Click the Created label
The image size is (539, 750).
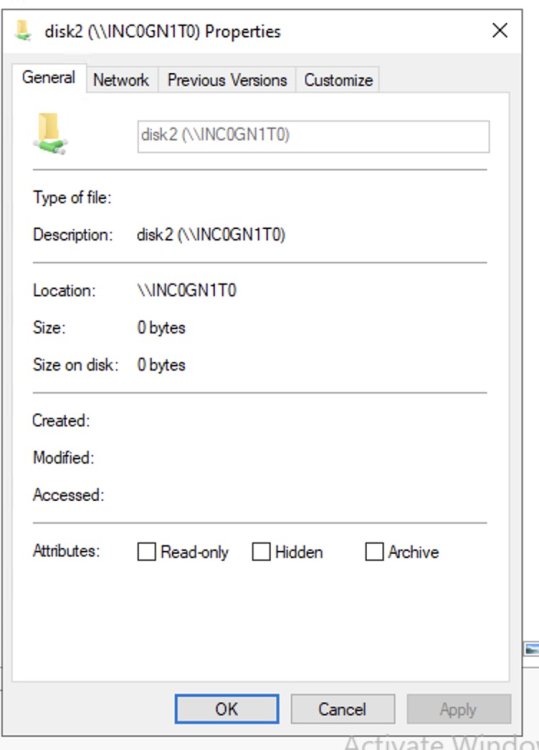coord(61,420)
